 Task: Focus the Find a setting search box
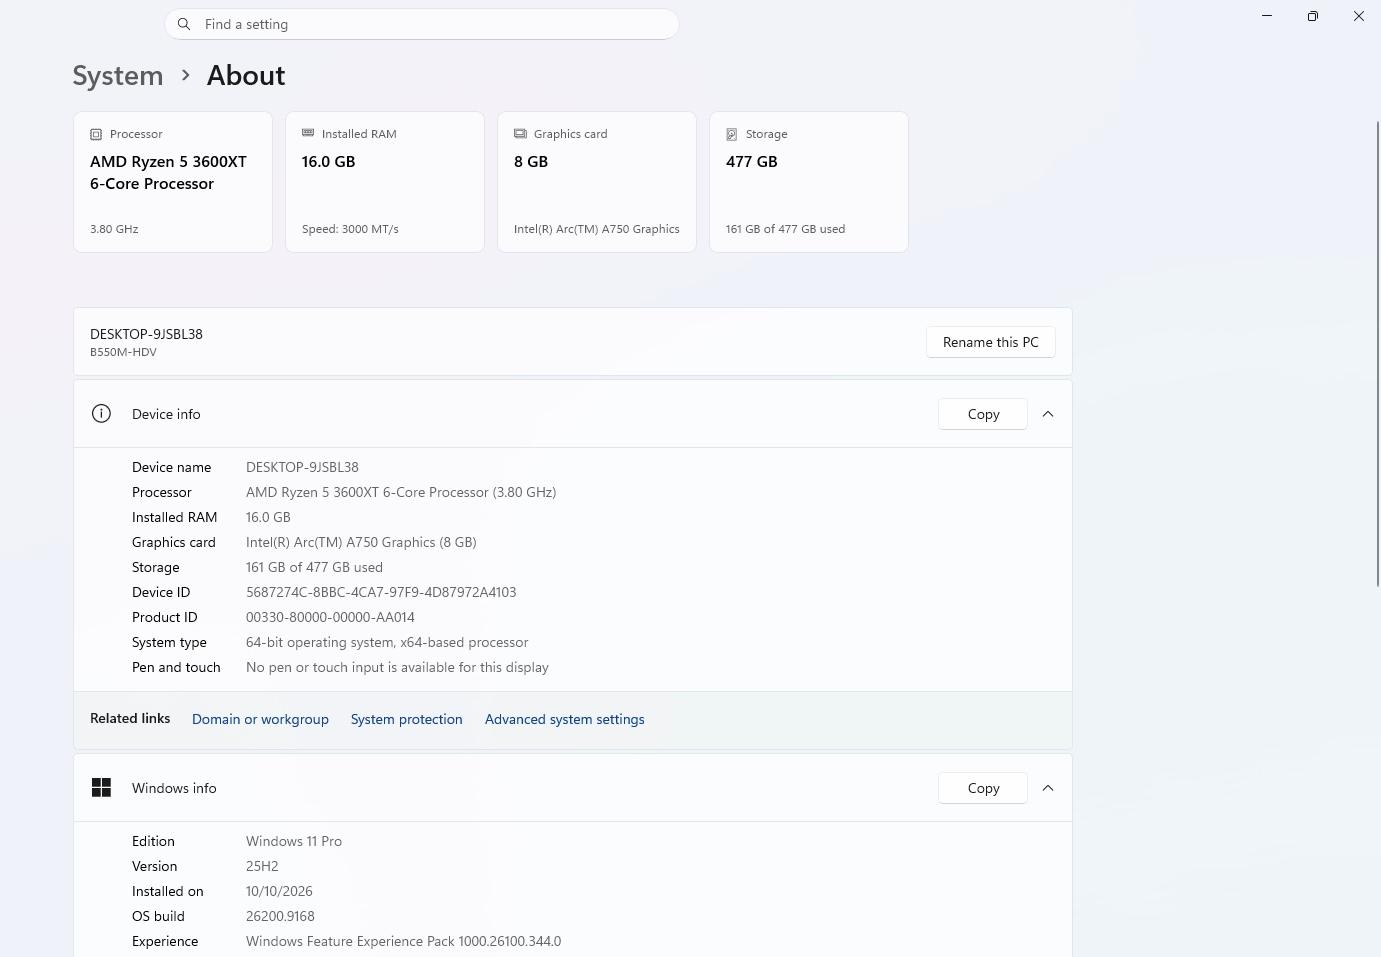[422, 24]
